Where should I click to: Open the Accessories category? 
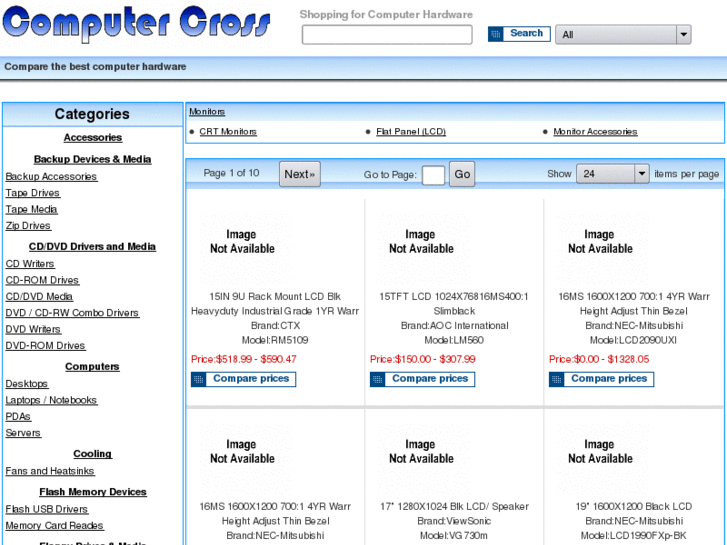(x=93, y=138)
